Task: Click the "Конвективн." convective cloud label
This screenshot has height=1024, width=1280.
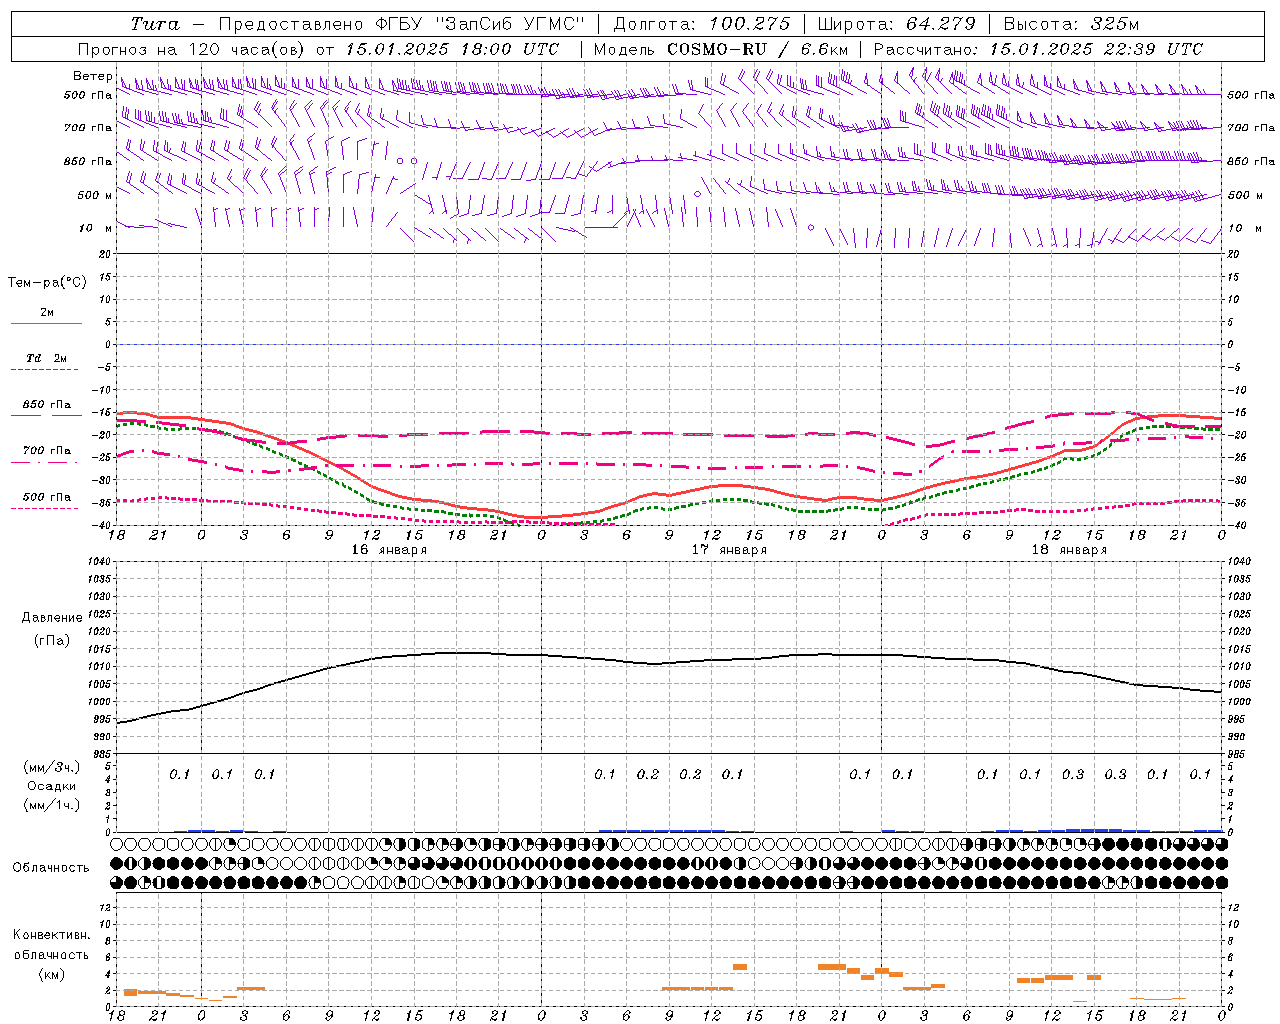Action: coord(51,935)
